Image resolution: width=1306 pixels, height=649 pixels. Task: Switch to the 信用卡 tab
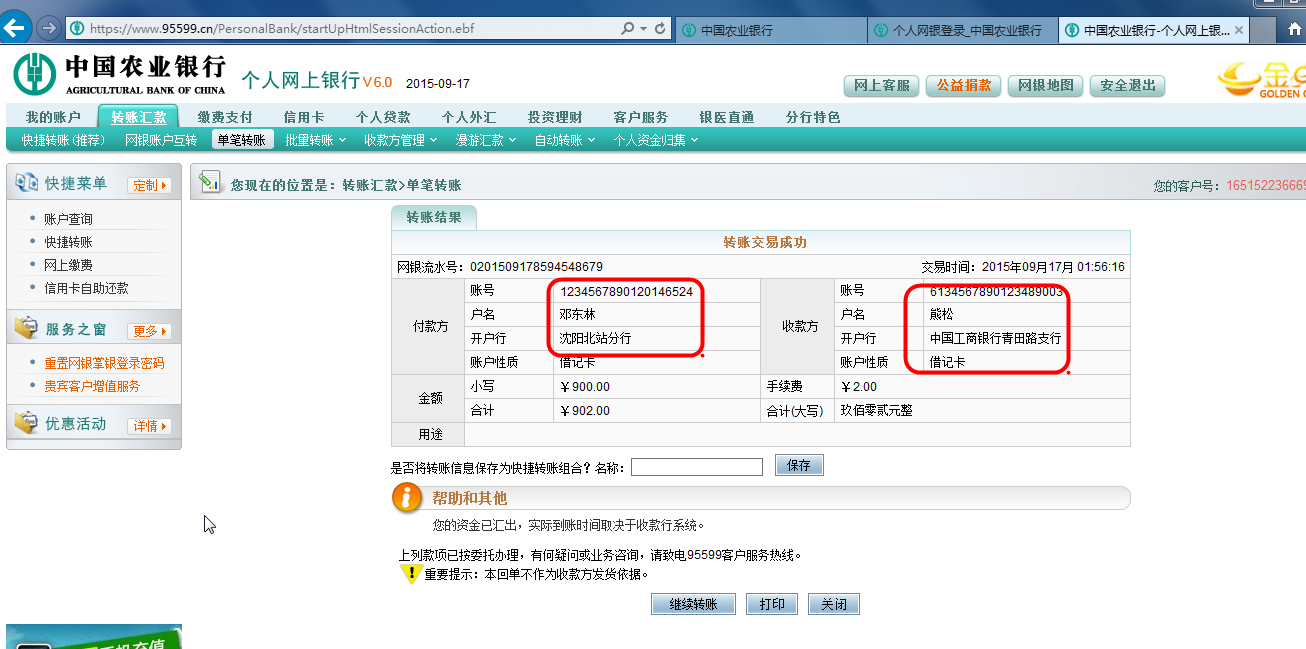pos(304,117)
